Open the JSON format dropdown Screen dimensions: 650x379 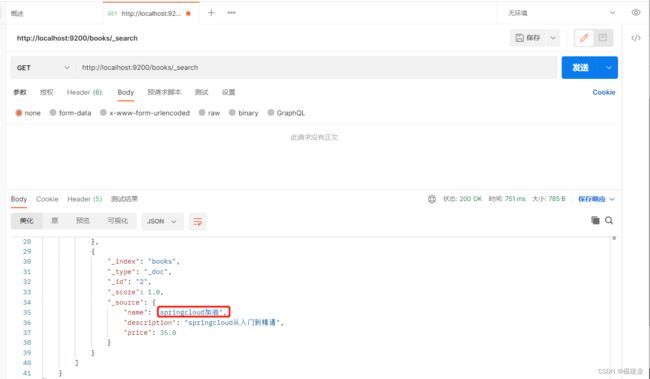click(162, 221)
